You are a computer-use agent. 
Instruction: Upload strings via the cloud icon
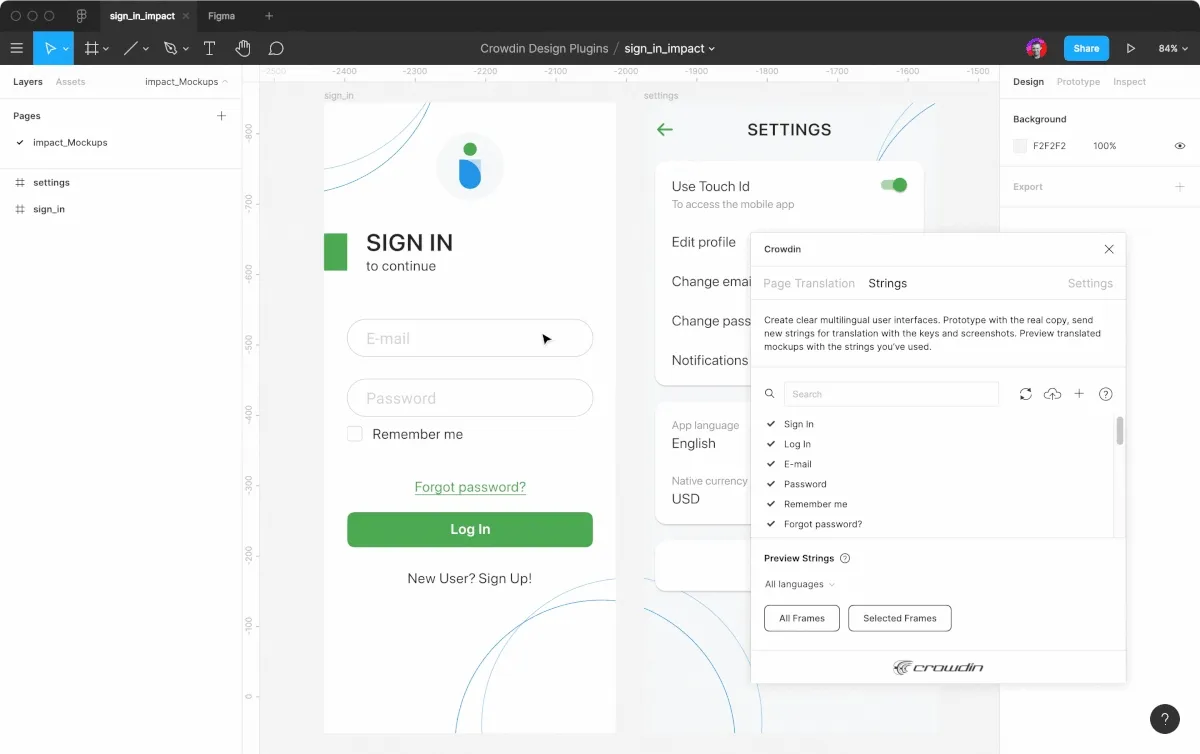tap(1052, 393)
